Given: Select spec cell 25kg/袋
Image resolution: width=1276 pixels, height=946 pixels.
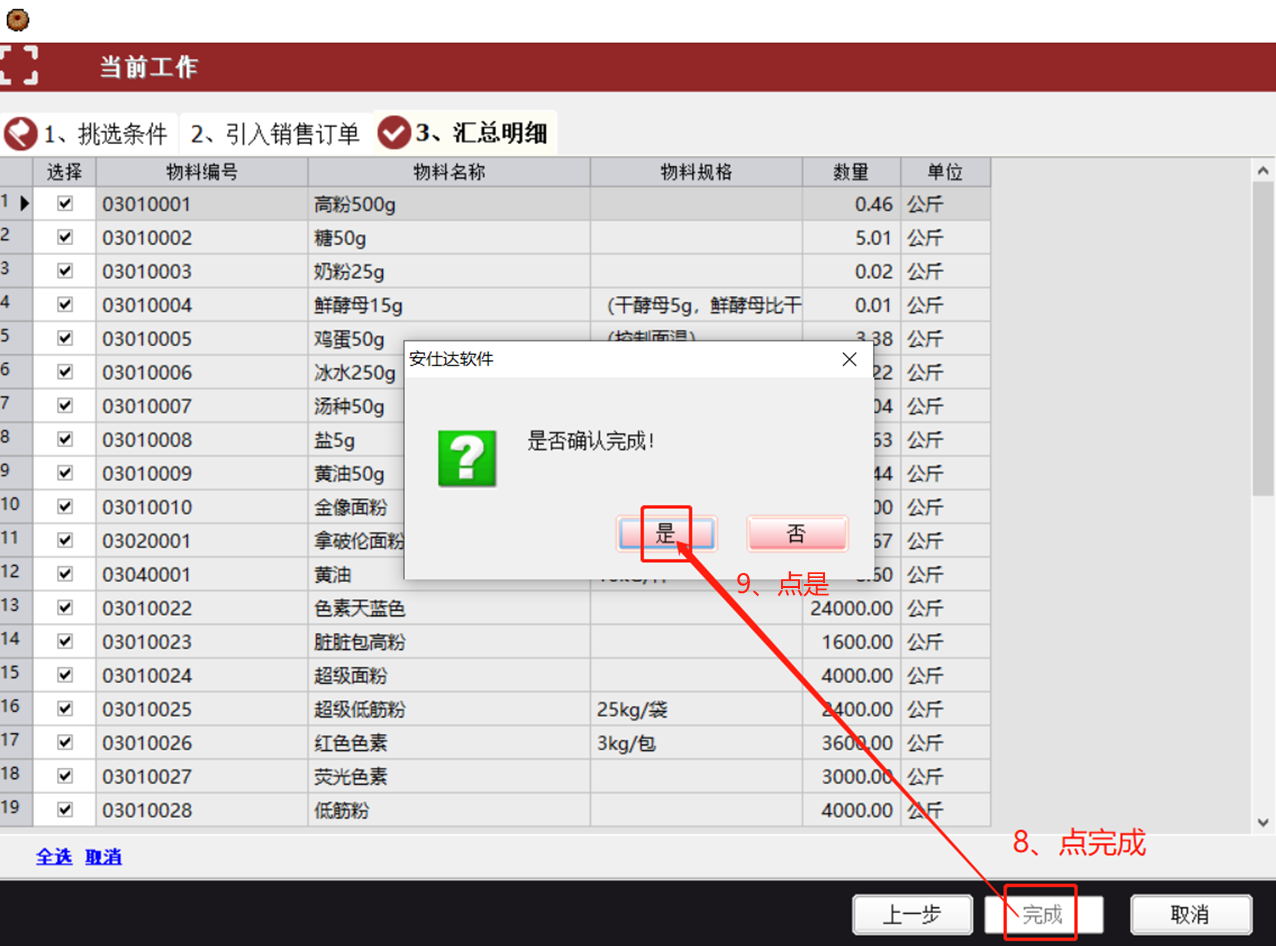Looking at the screenshot, I should (696, 709).
